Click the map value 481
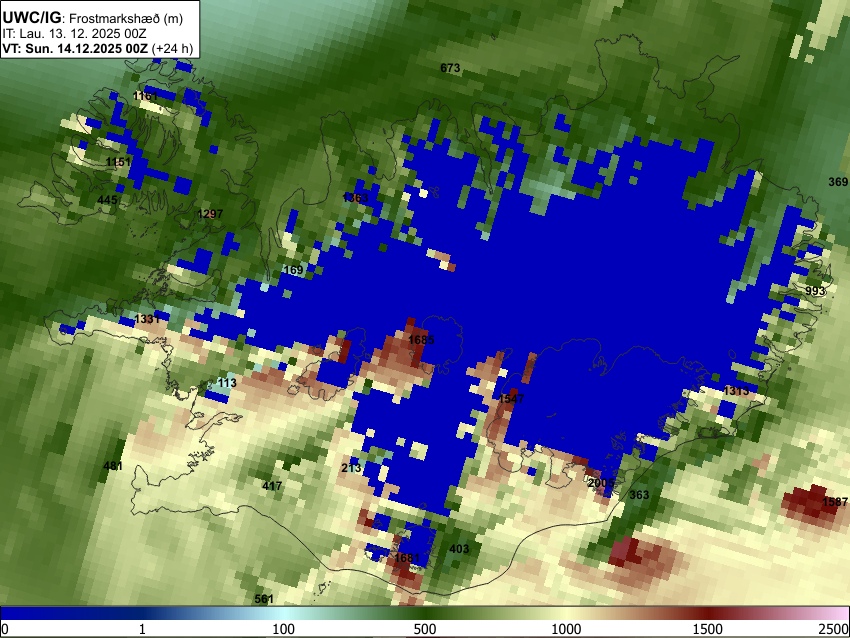This screenshot has width=850, height=638. click(113, 466)
